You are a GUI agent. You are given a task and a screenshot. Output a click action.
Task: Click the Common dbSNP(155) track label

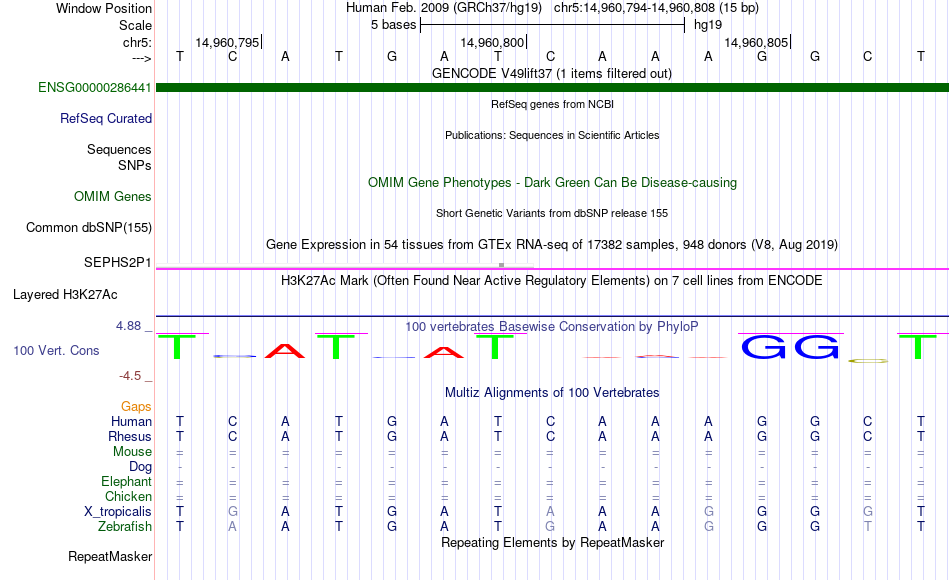point(89,227)
